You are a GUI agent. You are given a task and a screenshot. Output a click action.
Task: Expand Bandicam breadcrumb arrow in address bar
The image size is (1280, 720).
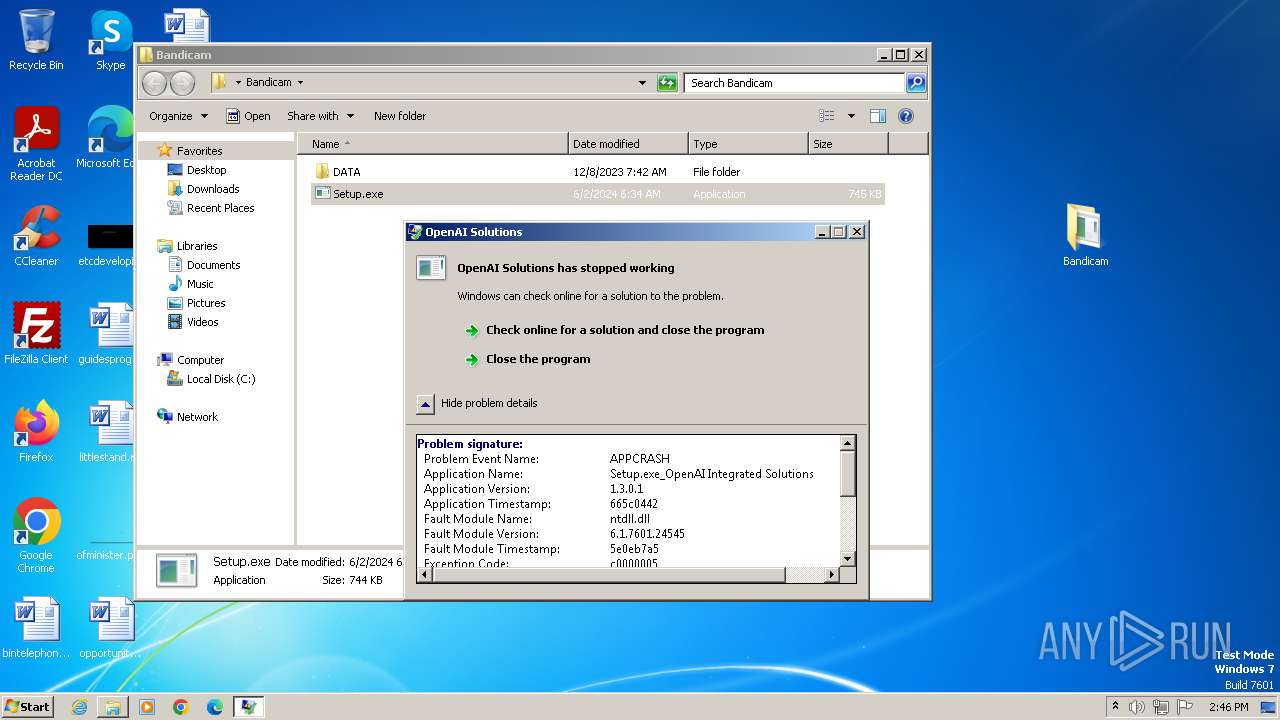[x=300, y=83]
